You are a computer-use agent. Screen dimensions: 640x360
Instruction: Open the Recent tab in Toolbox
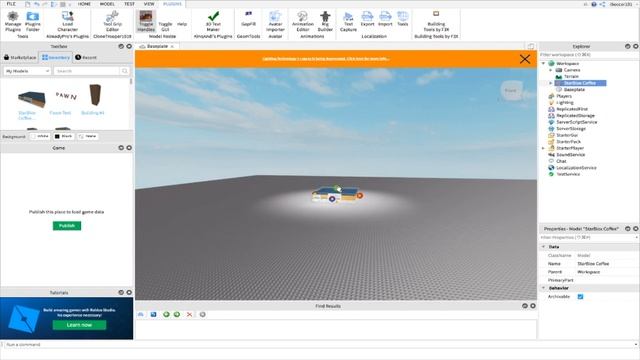click(86, 58)
